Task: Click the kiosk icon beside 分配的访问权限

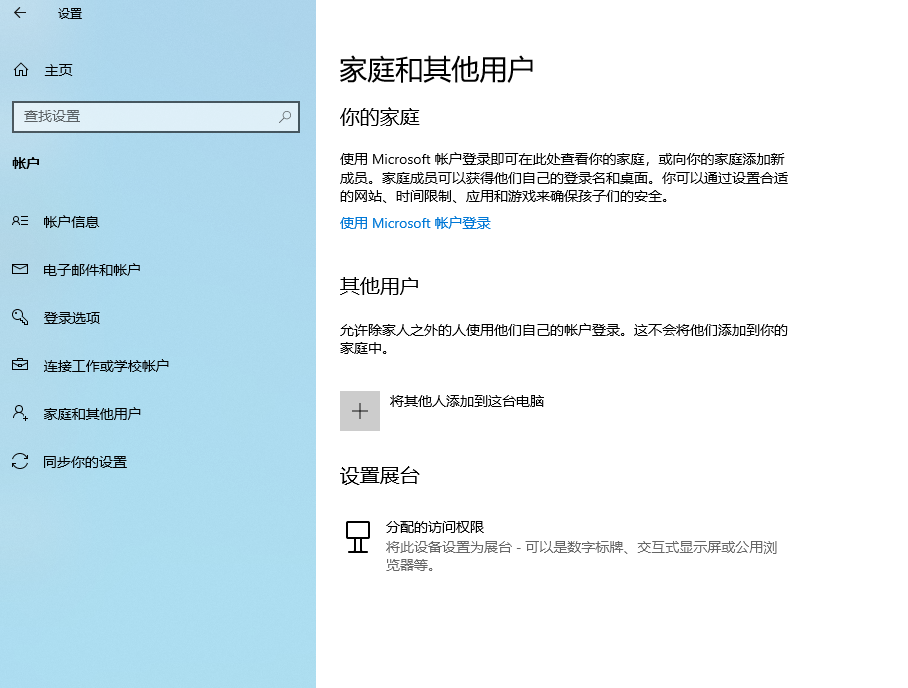Action: tap(358, 537)
